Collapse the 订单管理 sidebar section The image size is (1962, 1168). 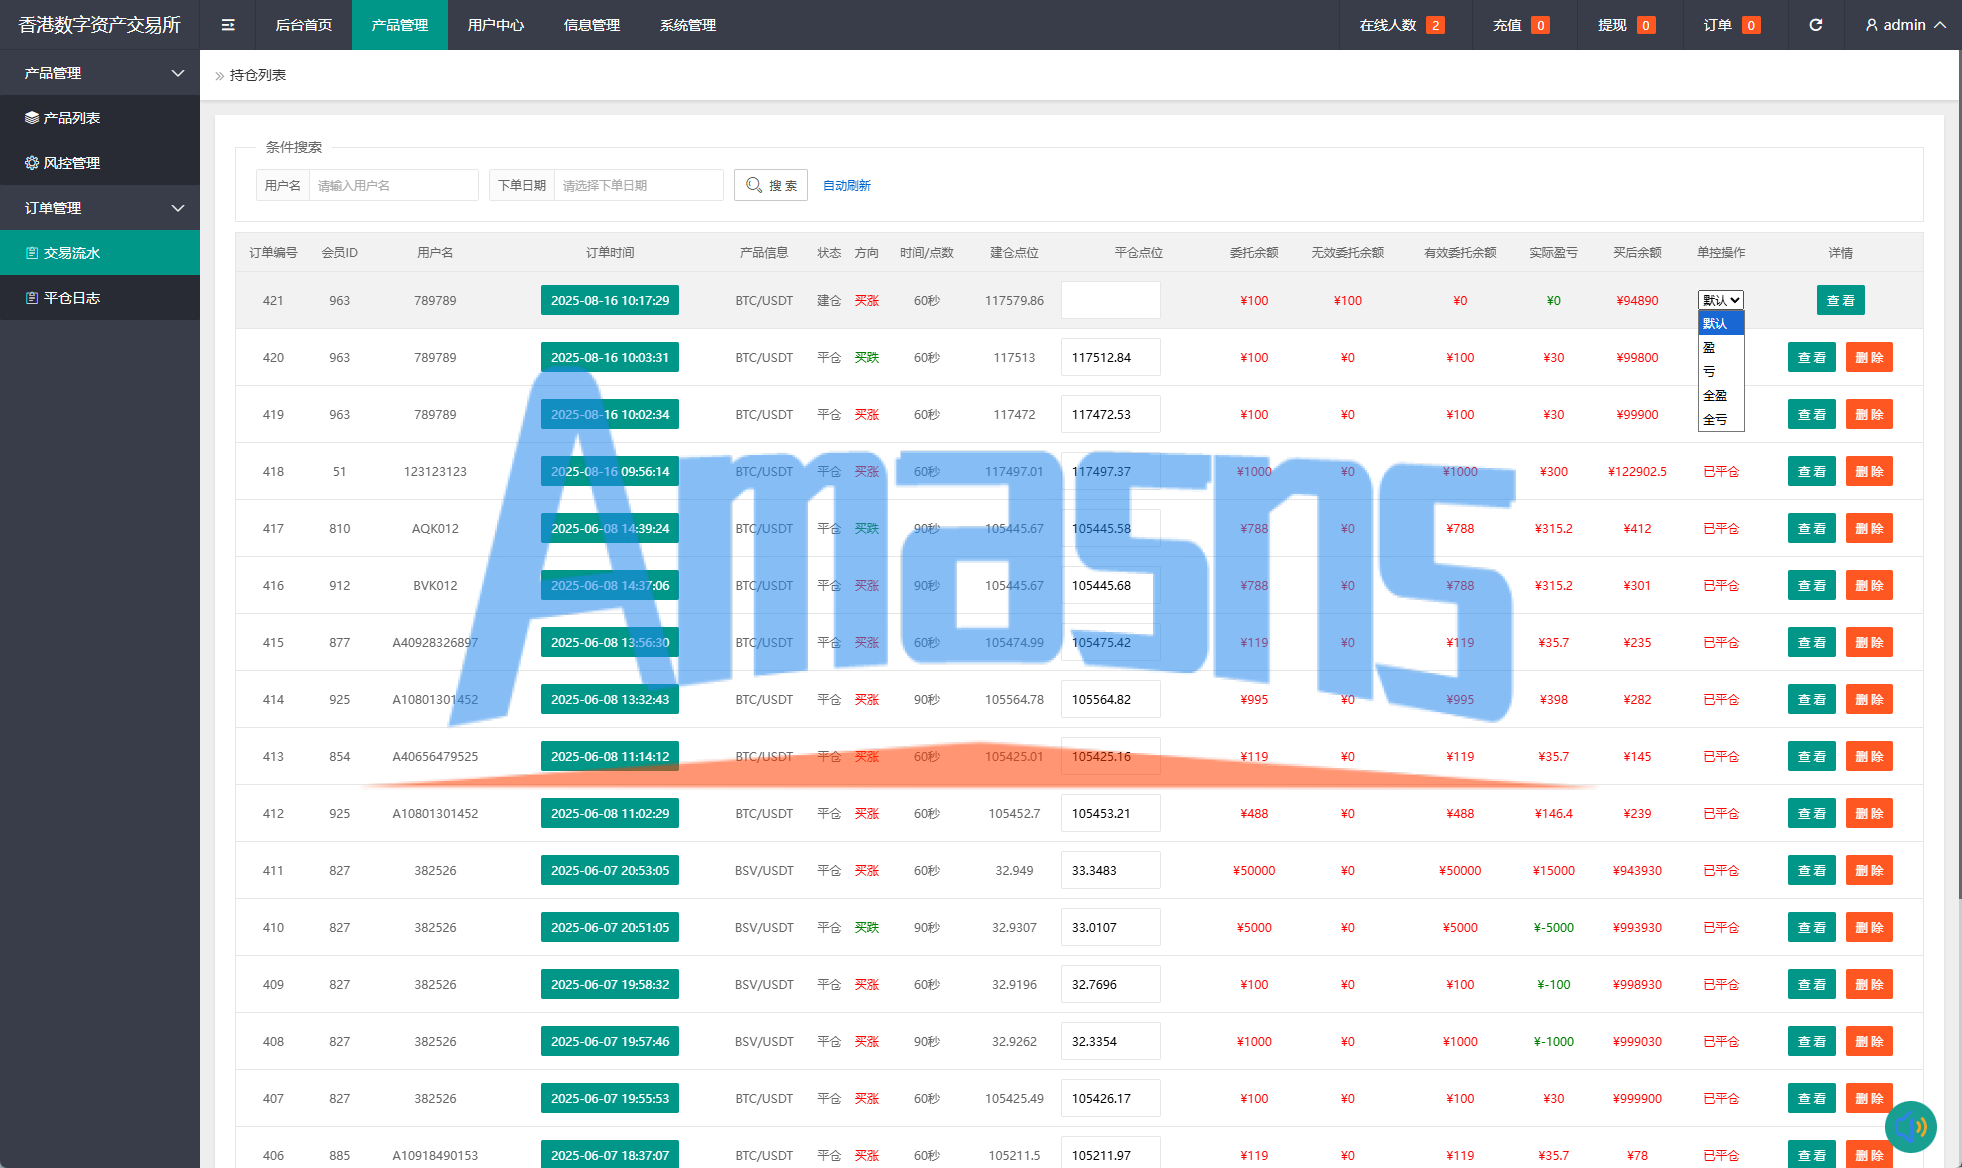coord(177,208)
